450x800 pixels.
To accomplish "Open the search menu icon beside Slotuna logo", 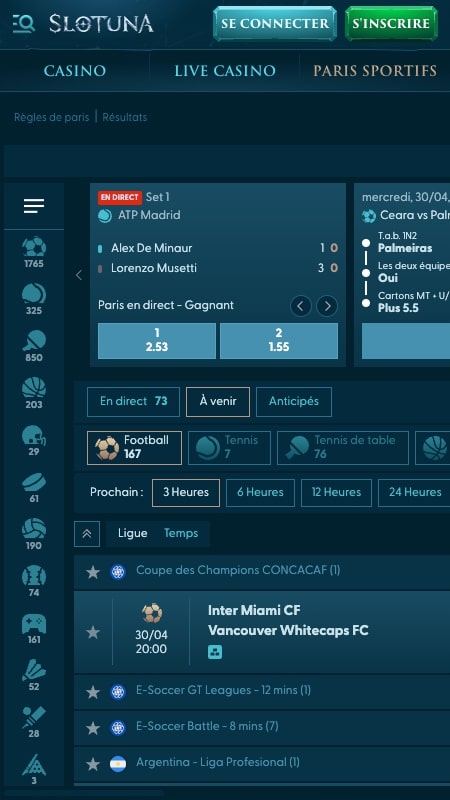I will [23, 23].
